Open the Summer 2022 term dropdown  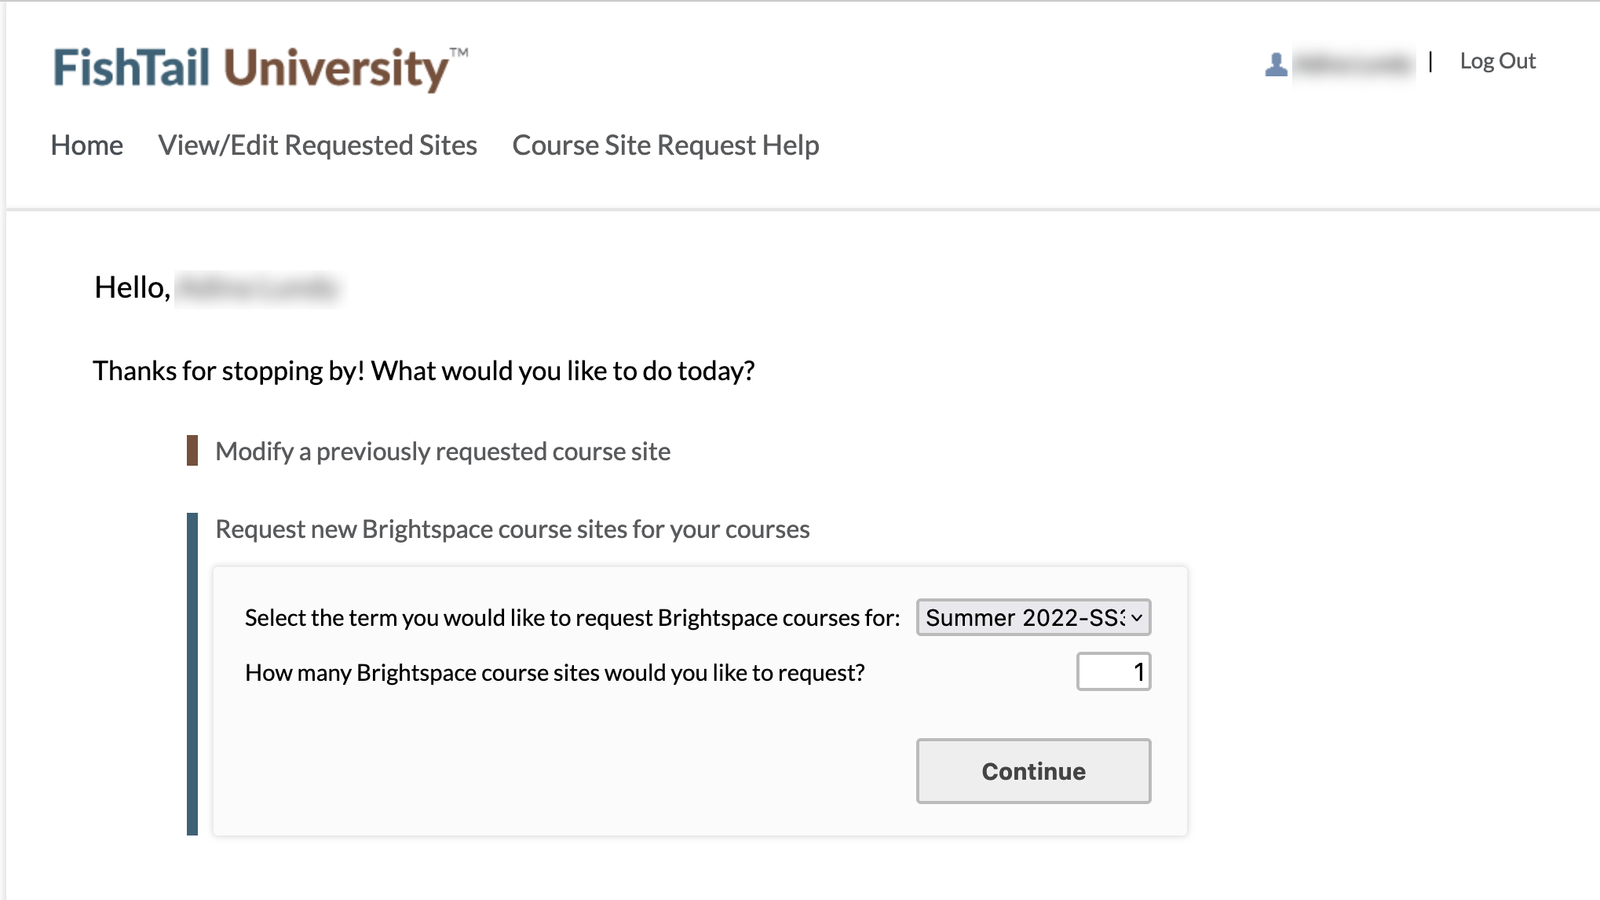(1024, 618)
